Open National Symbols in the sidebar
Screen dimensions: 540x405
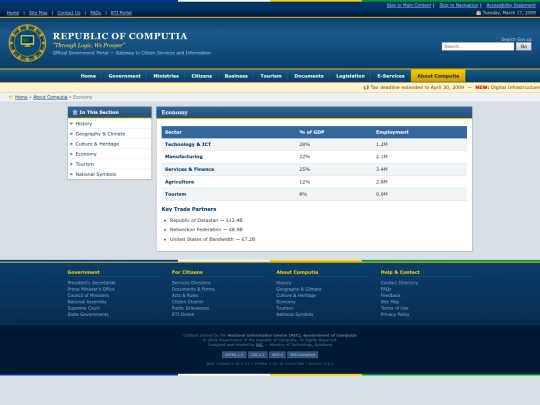coord(96,174)
